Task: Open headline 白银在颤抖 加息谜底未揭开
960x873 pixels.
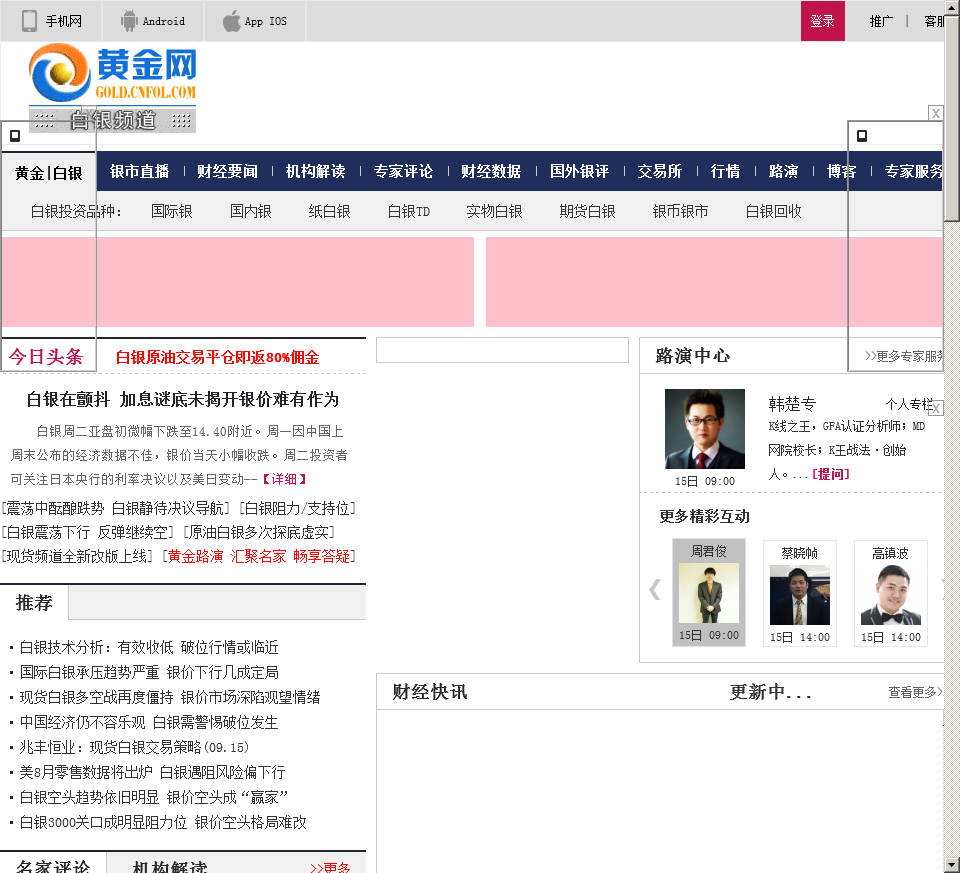Action: [182, 400]
